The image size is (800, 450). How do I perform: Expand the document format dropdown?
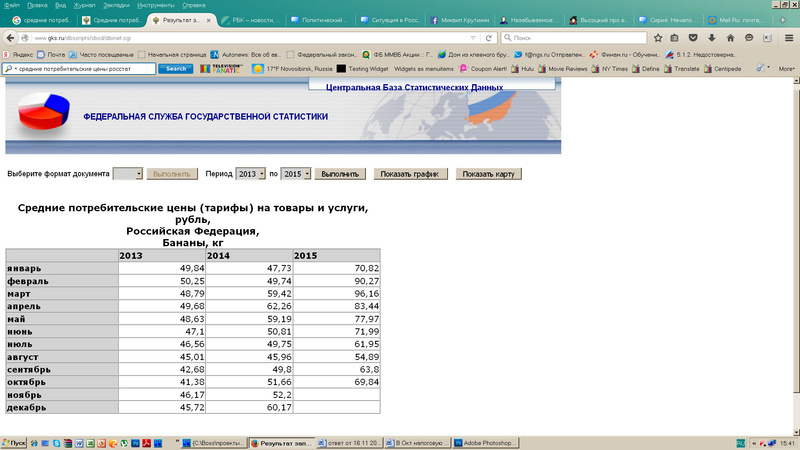click(x=128, y=174)
